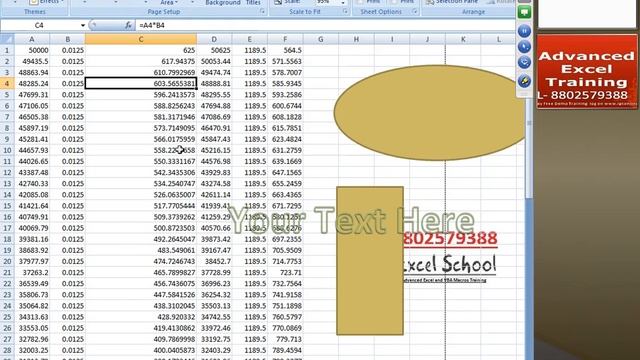Open the Name Box dropdown arrow
The width and height of the screenshot is (640, 360).
pyautogui.click(x=83, y=25)
